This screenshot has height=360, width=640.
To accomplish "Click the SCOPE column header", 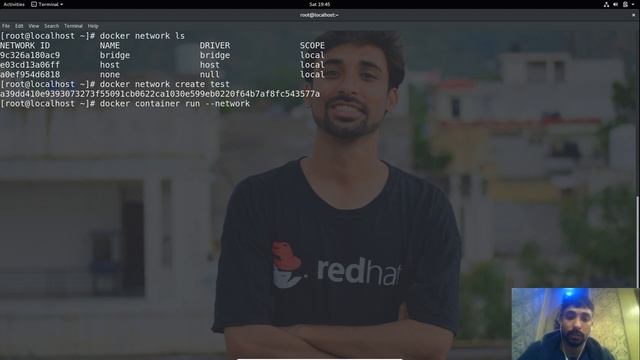I will [312, 45].
